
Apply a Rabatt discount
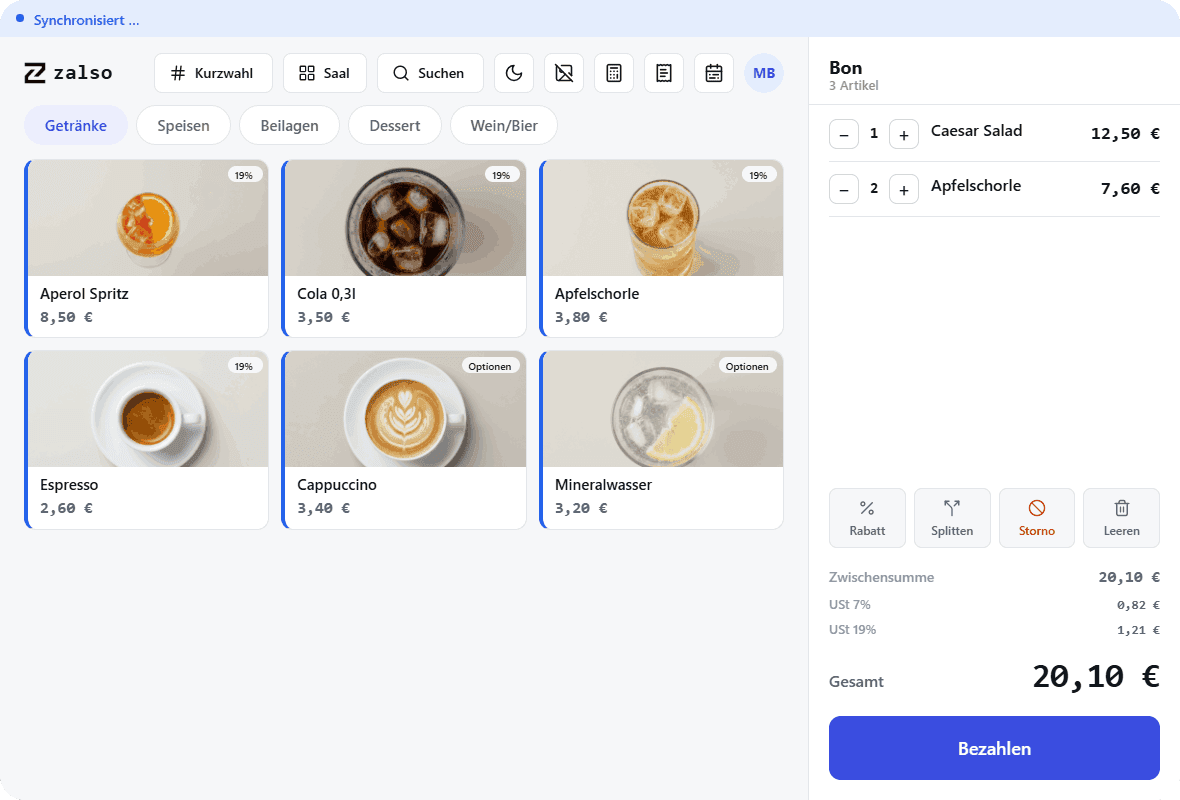867,519
